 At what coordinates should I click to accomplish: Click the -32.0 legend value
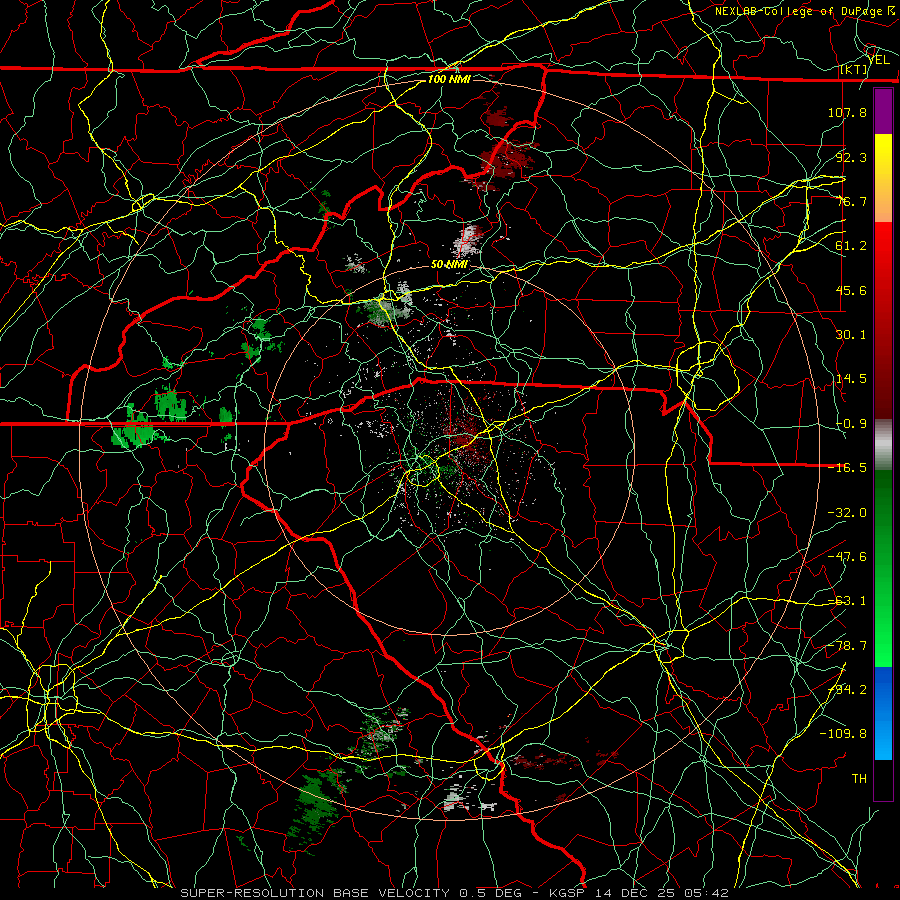[847, 513]
